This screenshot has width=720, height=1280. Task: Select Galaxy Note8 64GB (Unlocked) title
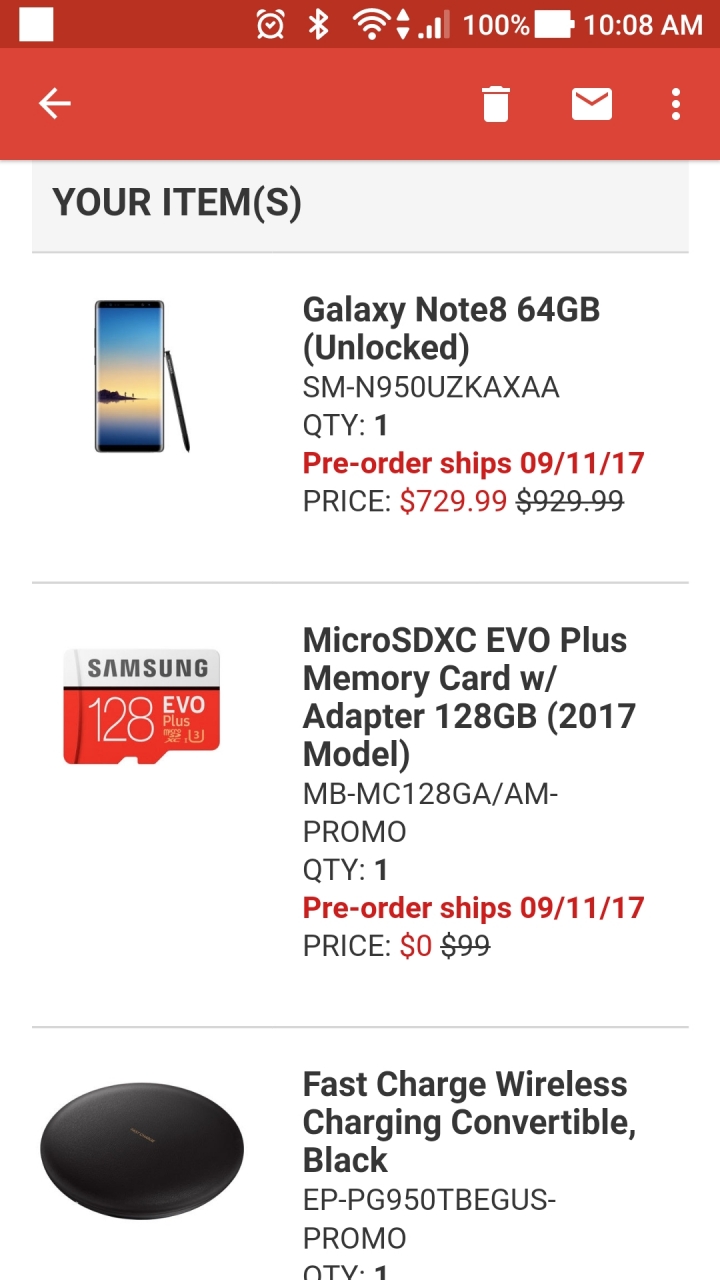point(451,328)
